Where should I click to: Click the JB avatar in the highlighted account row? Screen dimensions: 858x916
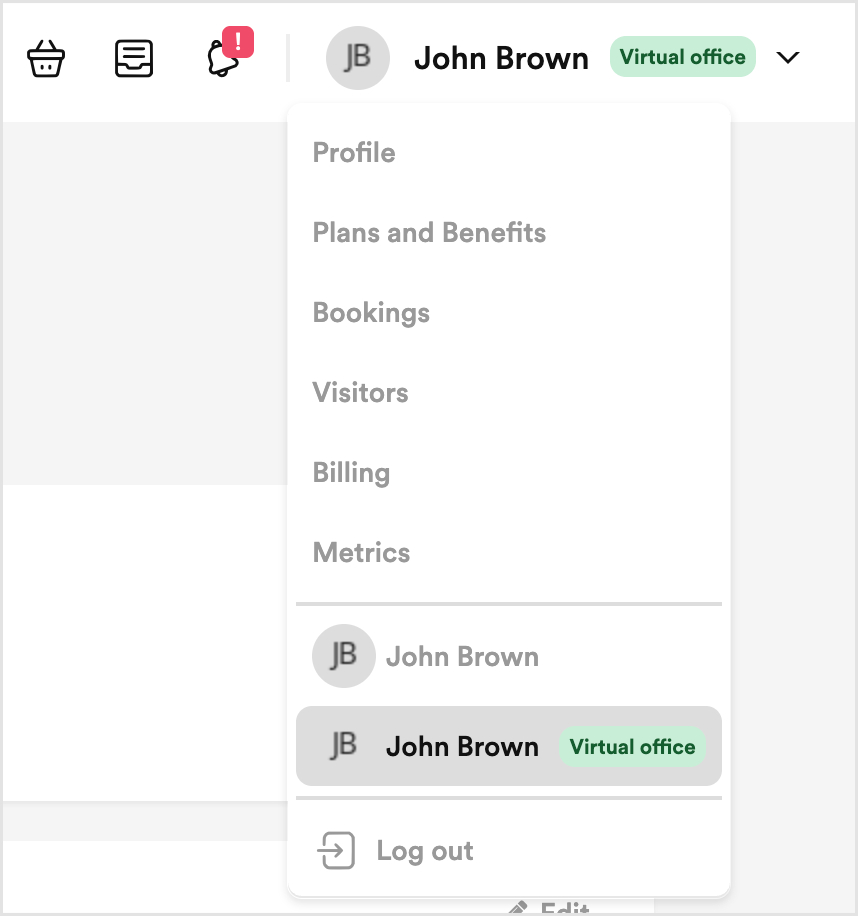coord(343,746)
